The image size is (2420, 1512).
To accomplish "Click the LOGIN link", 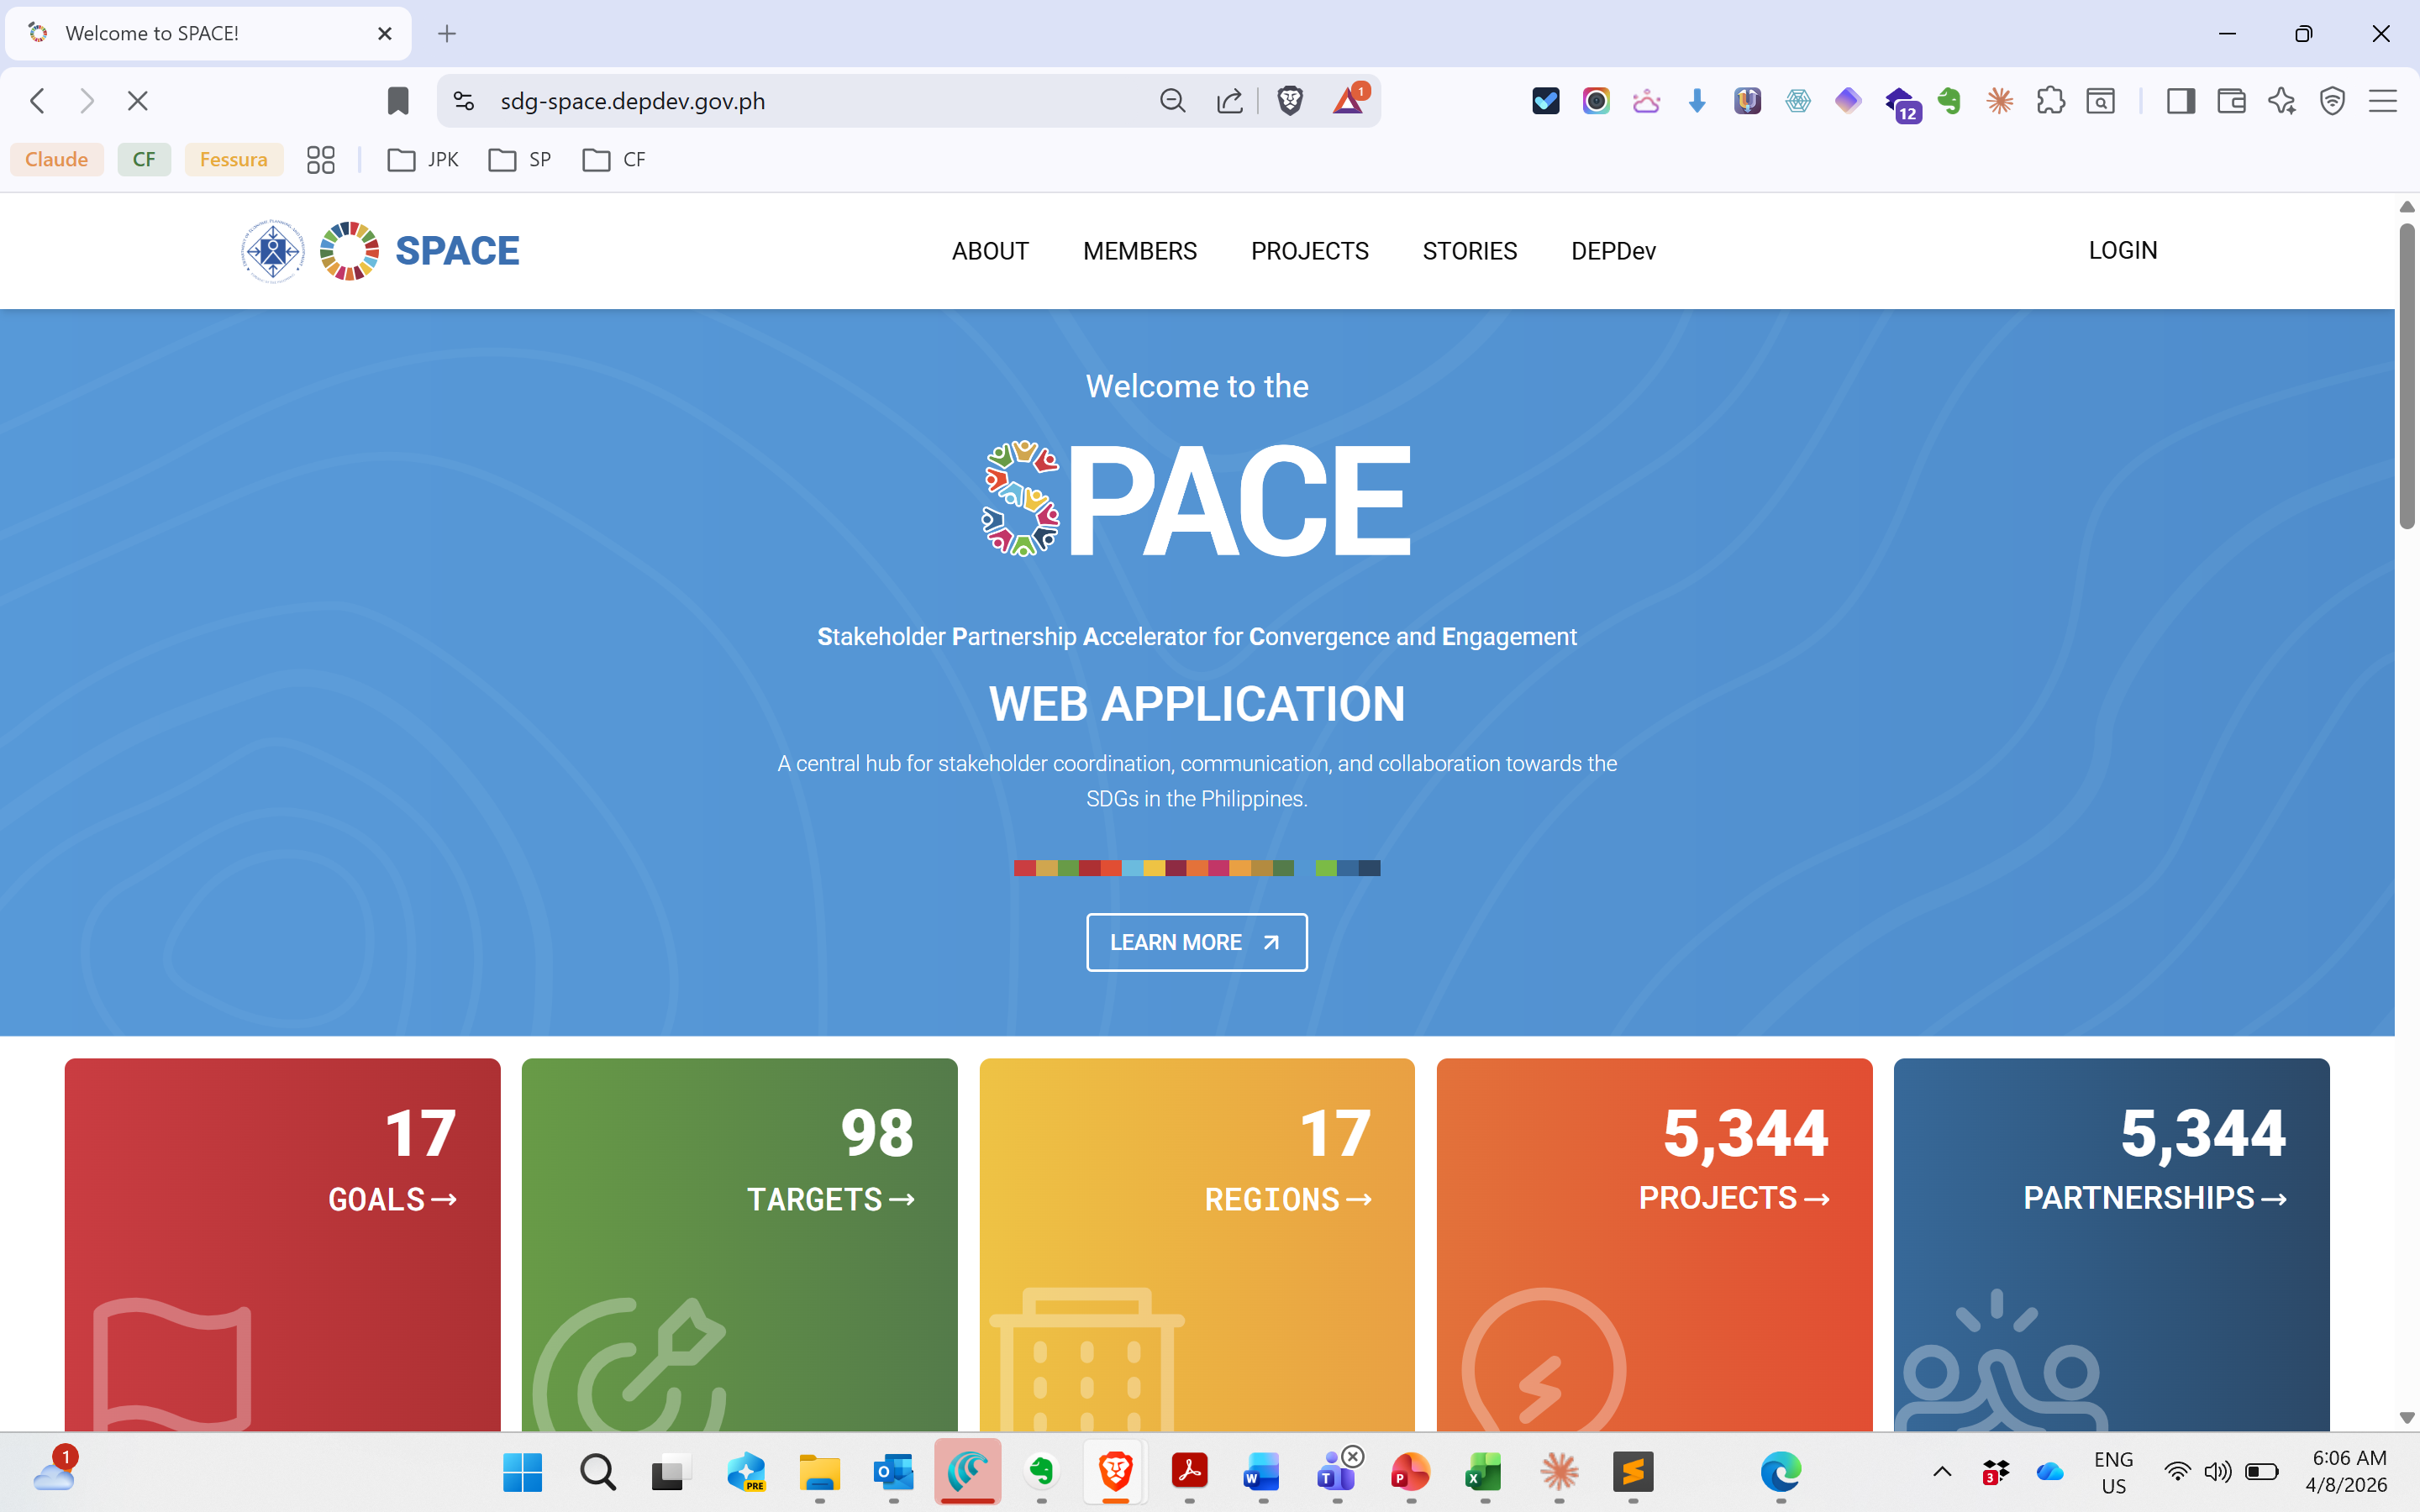I will coord(2122,250).
